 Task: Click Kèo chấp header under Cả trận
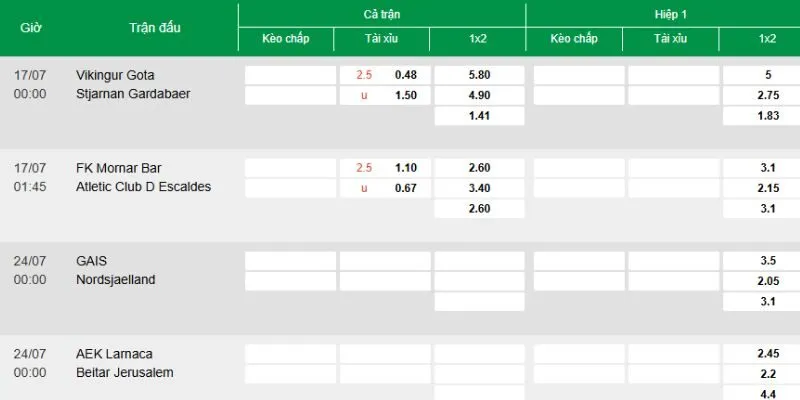click(x=286, y=39)
